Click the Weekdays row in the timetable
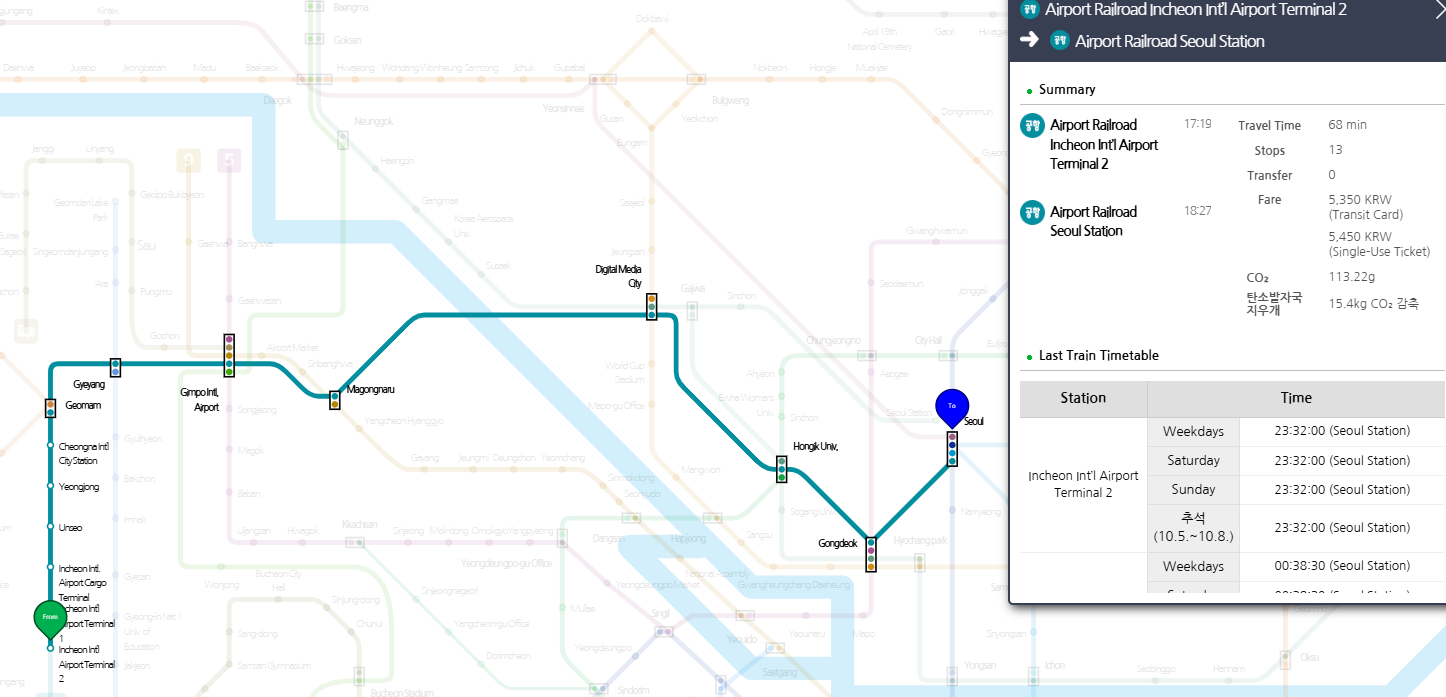 tap(1193, 431)
